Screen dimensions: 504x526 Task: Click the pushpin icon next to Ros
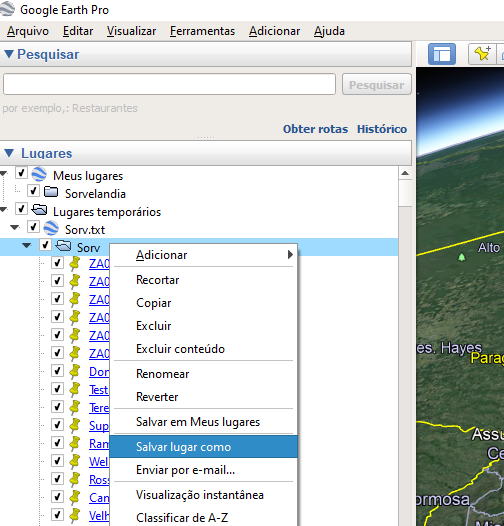click(x=75, y=480)
